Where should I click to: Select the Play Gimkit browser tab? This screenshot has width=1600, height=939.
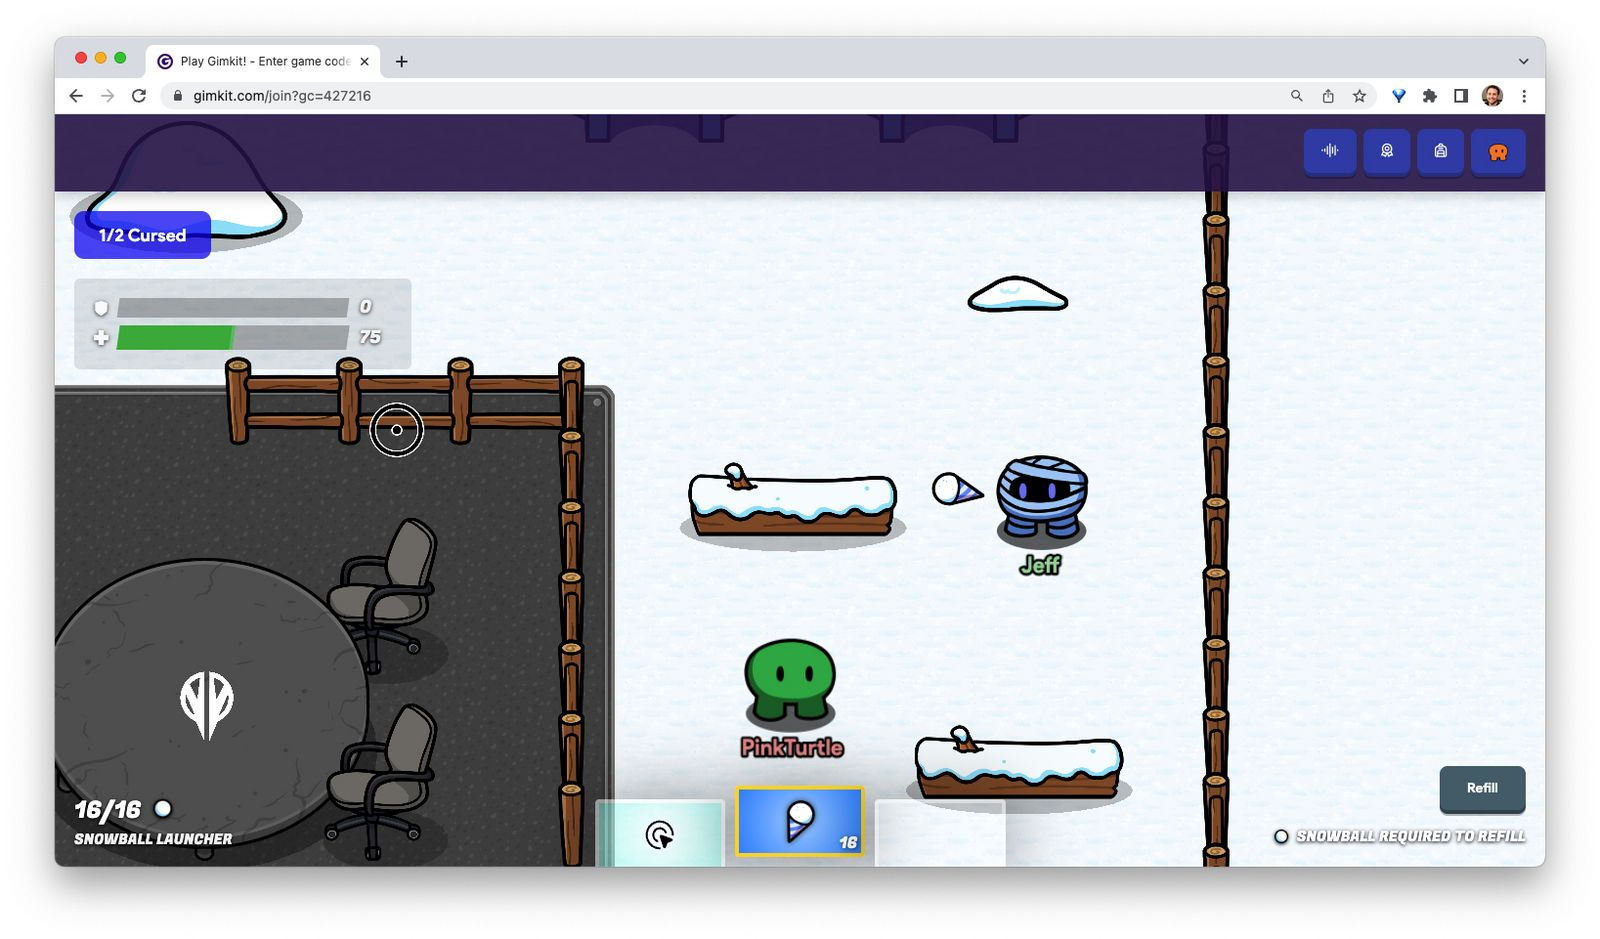[x=262, y=61]
